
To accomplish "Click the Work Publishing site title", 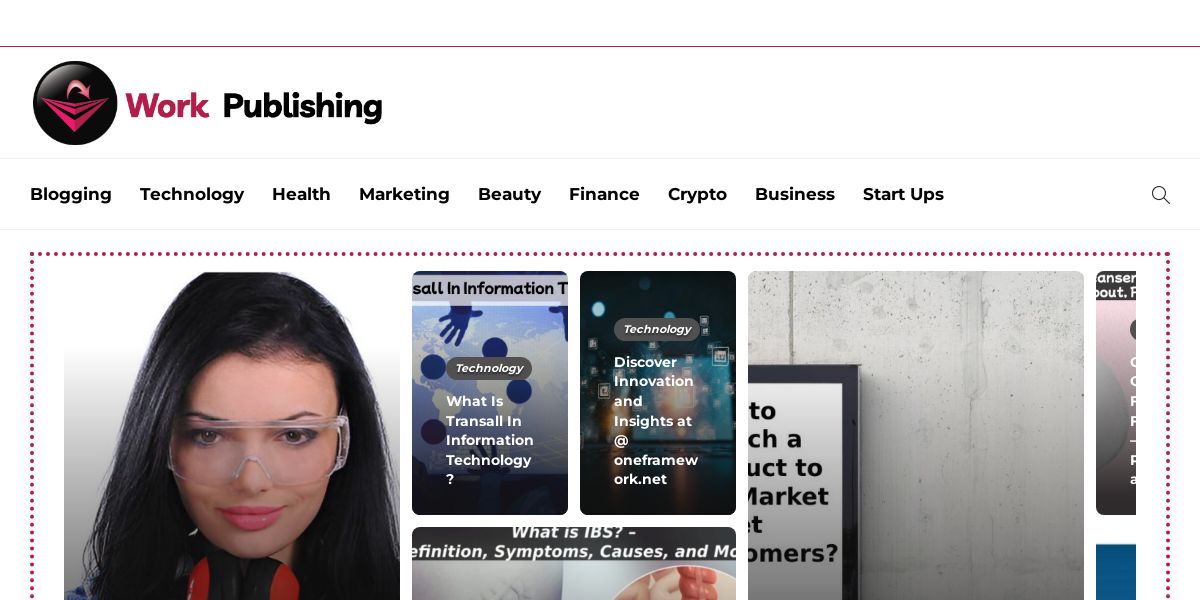I will pos(254,105).
